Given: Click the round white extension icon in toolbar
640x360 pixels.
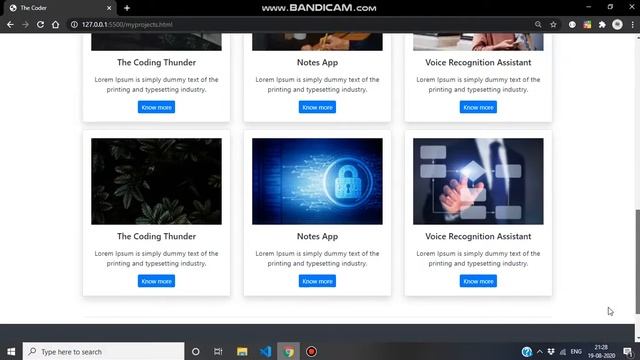Looking at the screenshot, I should click(x=572, y=24).
